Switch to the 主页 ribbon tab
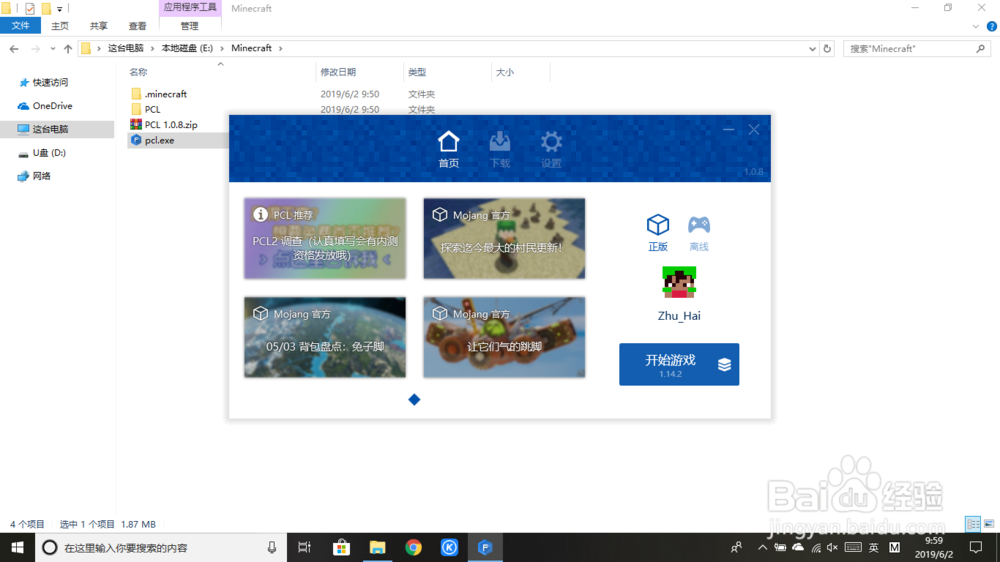Image resolution: width=1000 pixels, height=562 pixels. (60, 26)
